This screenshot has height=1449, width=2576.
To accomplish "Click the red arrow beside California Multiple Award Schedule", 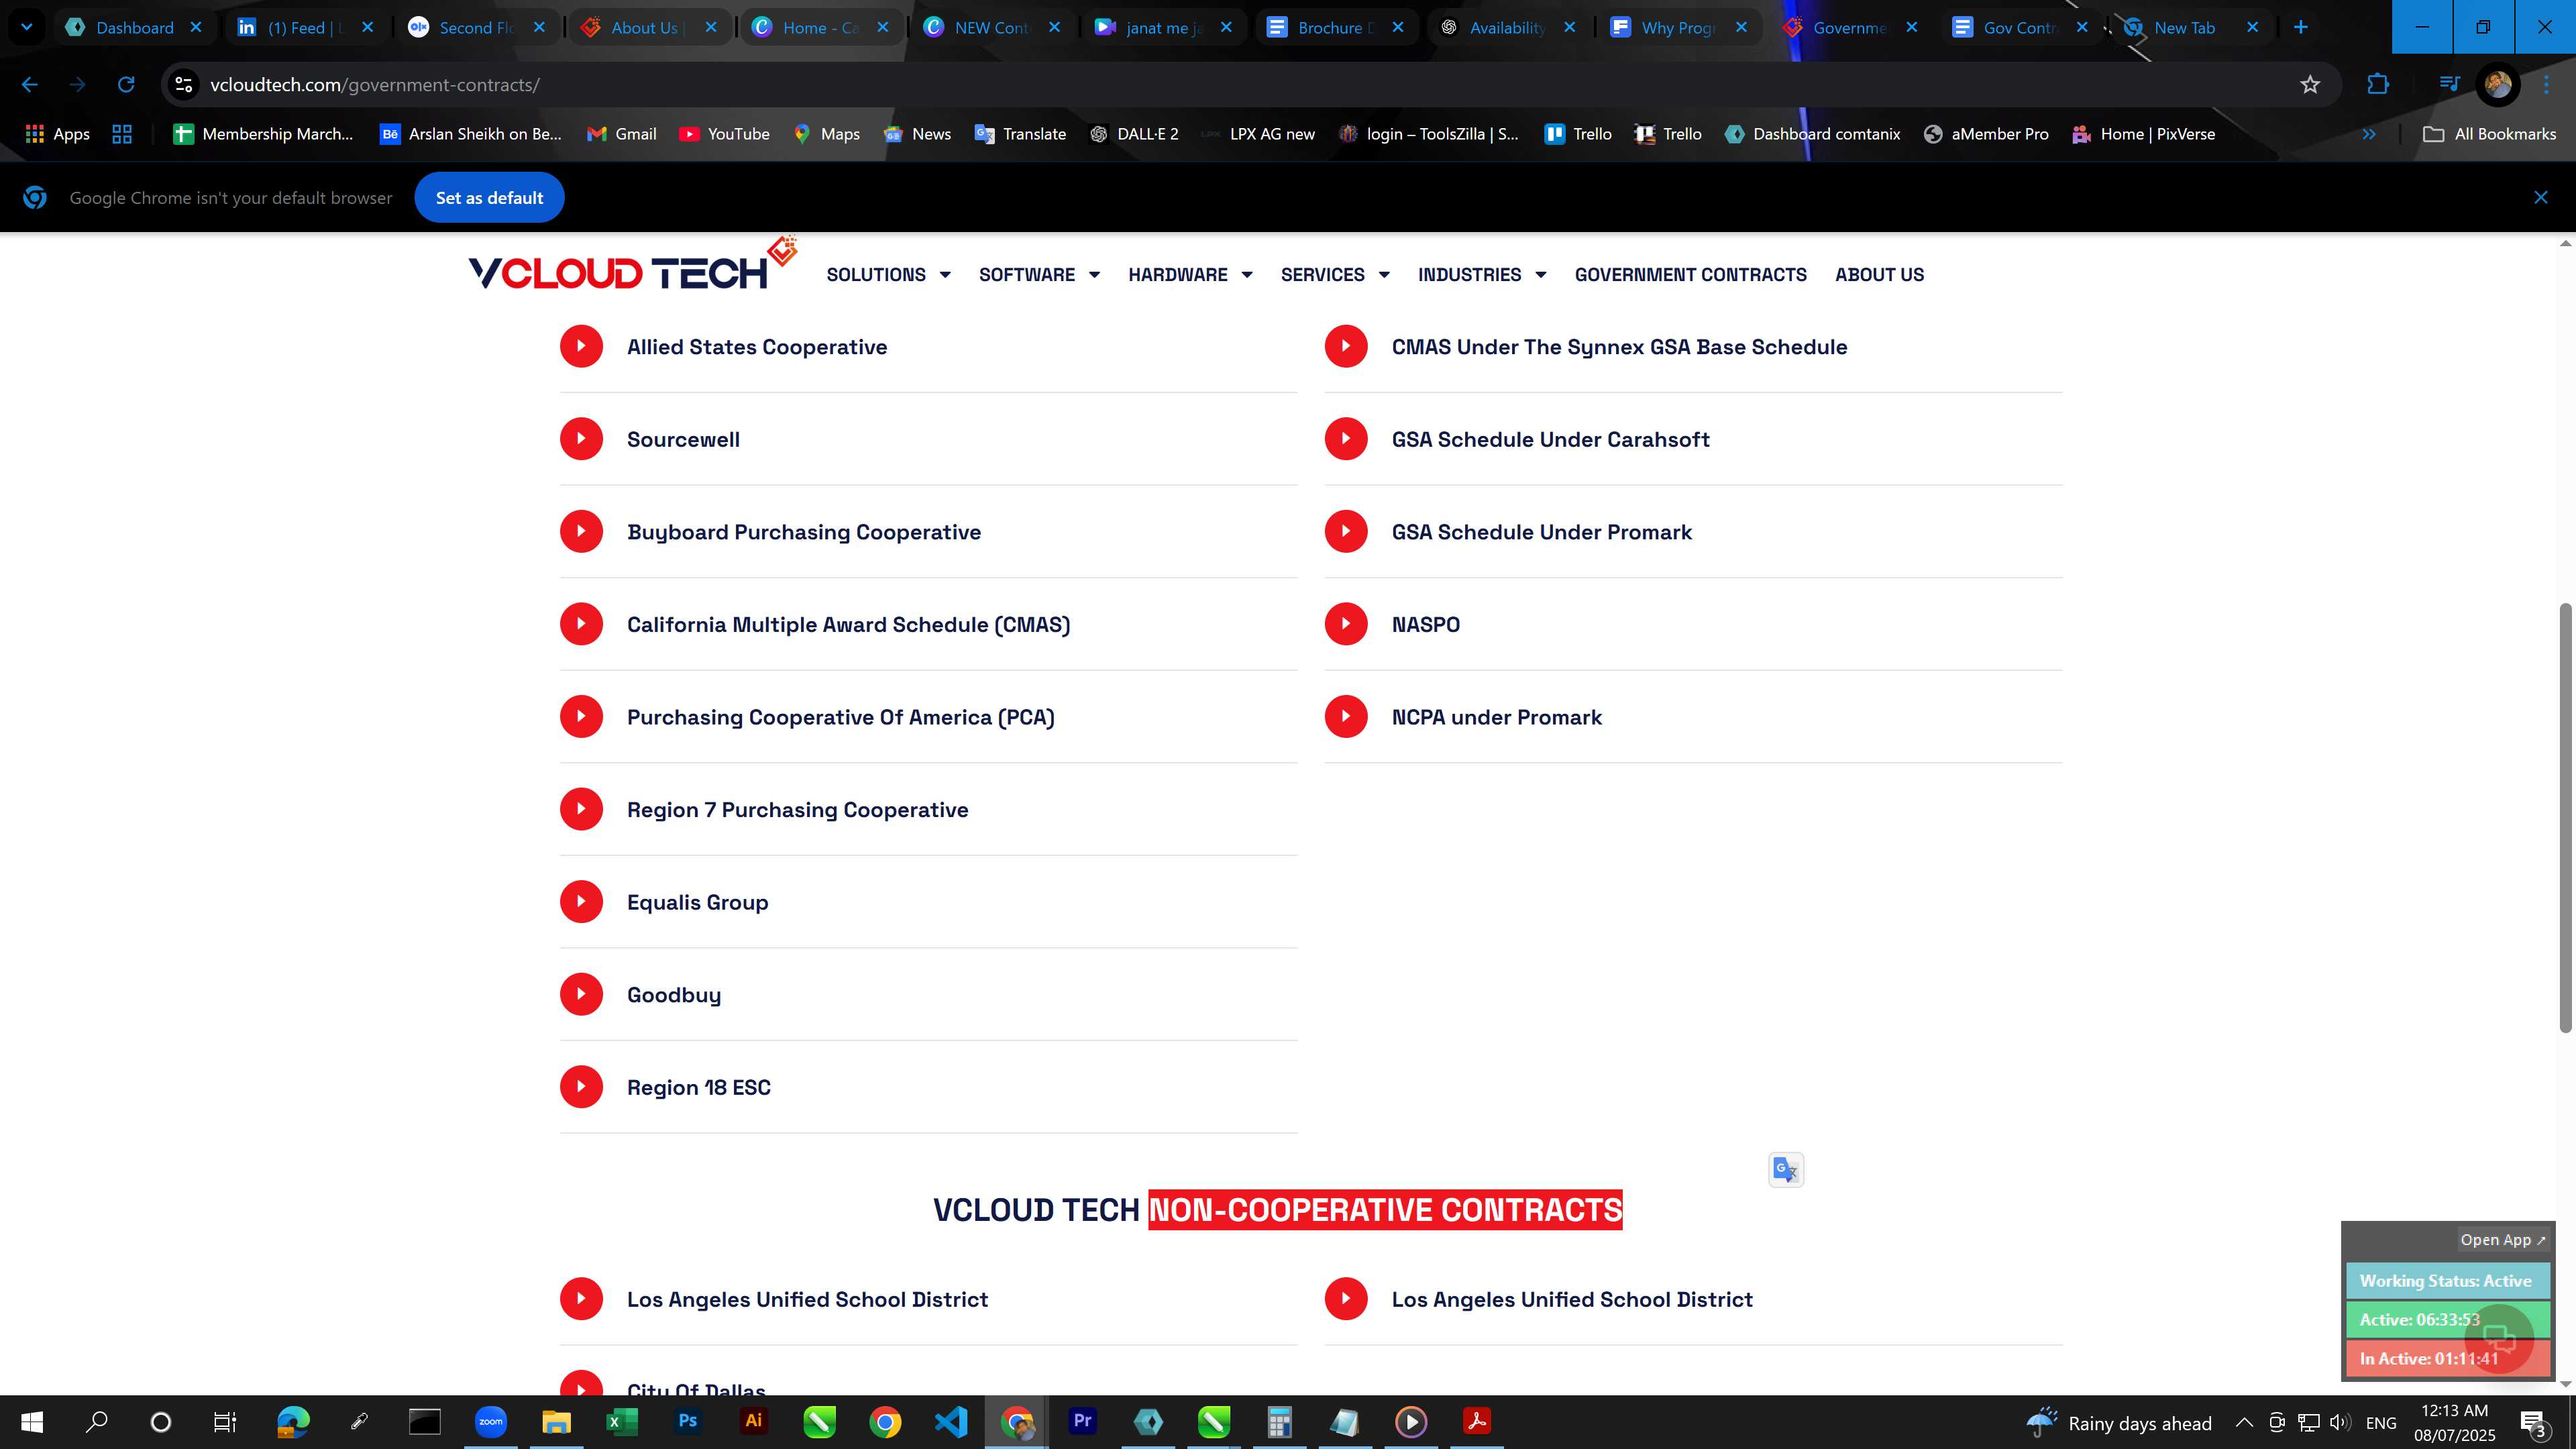I will (x=581, y=624).
